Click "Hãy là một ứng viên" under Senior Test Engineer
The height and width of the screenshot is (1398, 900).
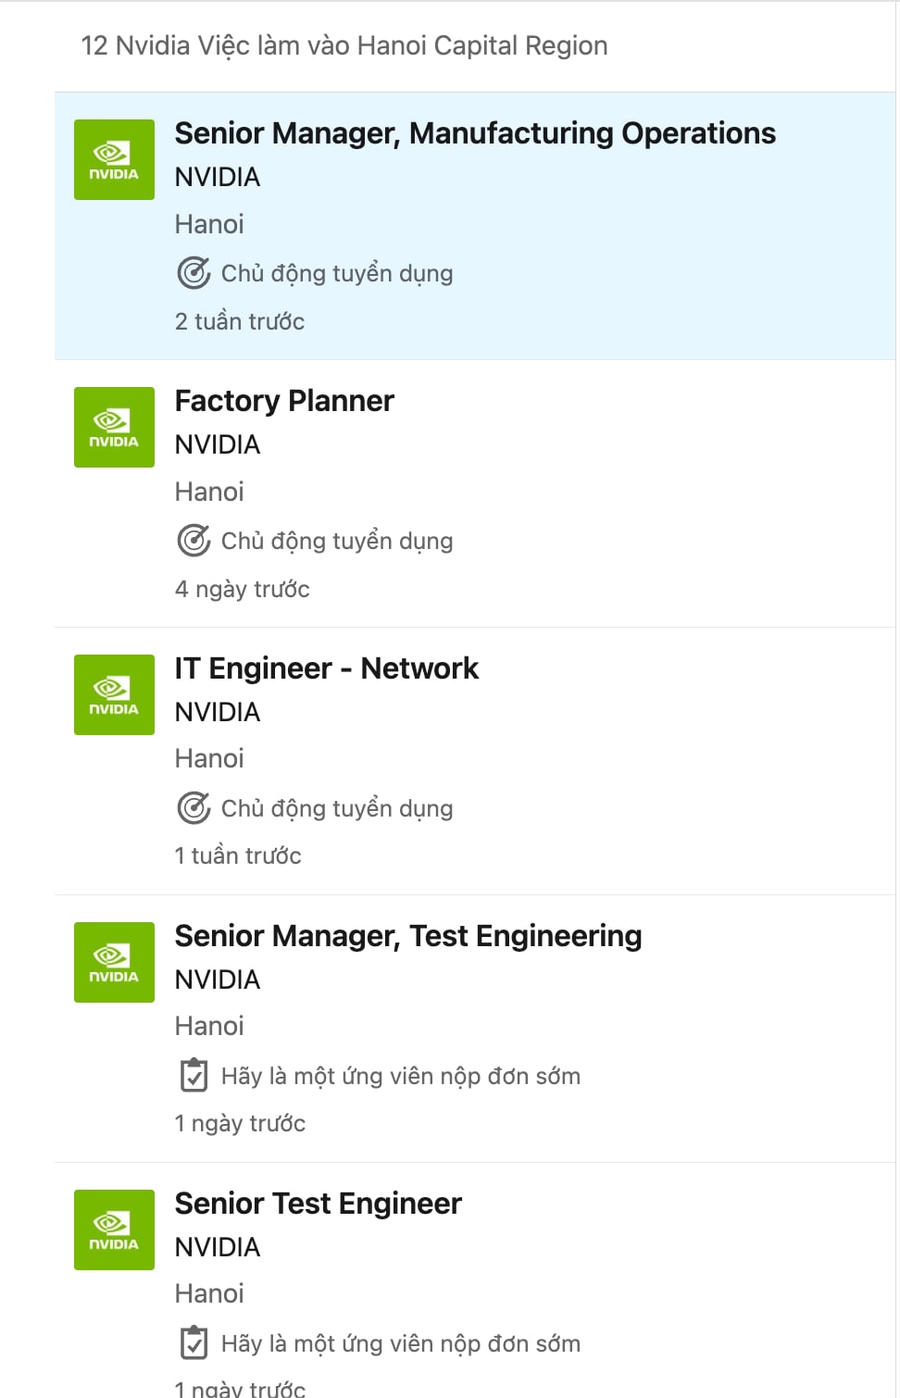point(400,1344)
